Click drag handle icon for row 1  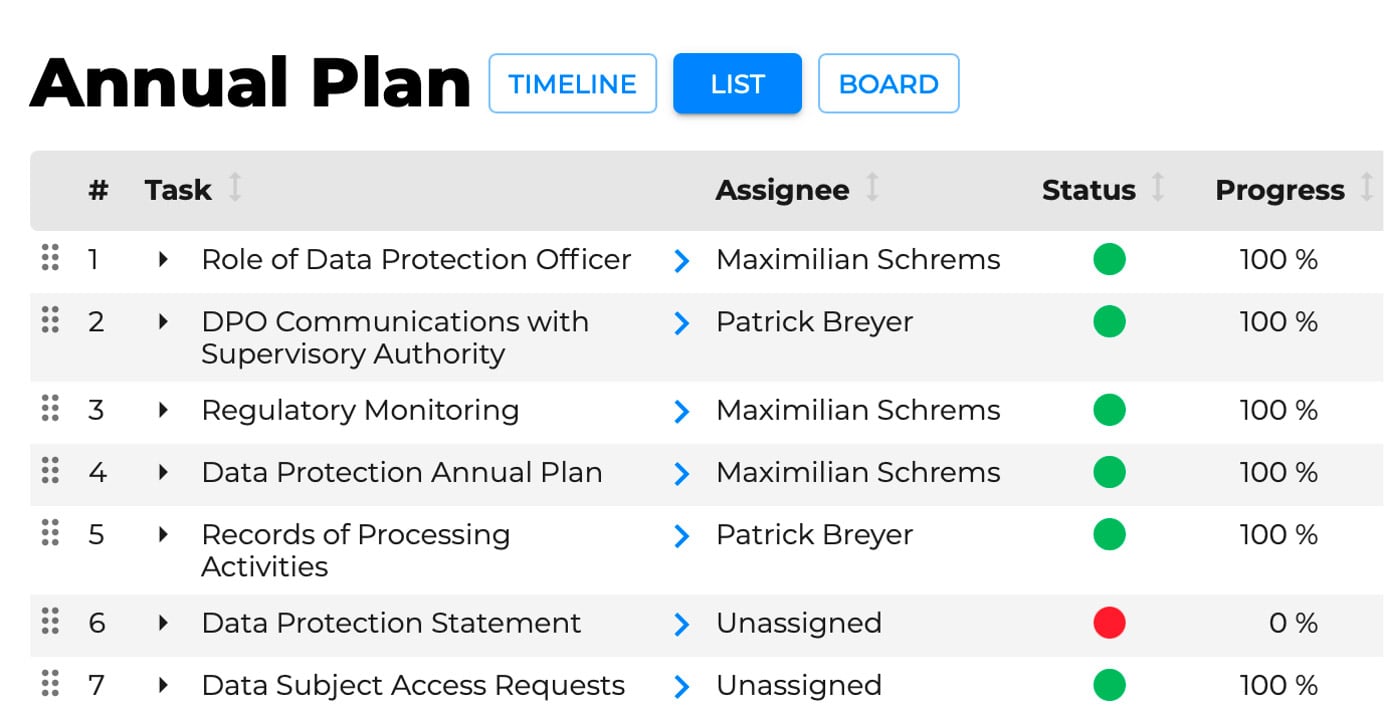tap(50, 258)
